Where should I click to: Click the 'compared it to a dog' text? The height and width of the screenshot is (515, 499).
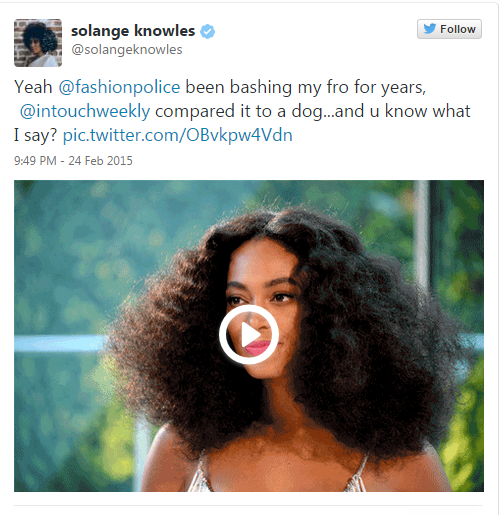click(239, 111)
